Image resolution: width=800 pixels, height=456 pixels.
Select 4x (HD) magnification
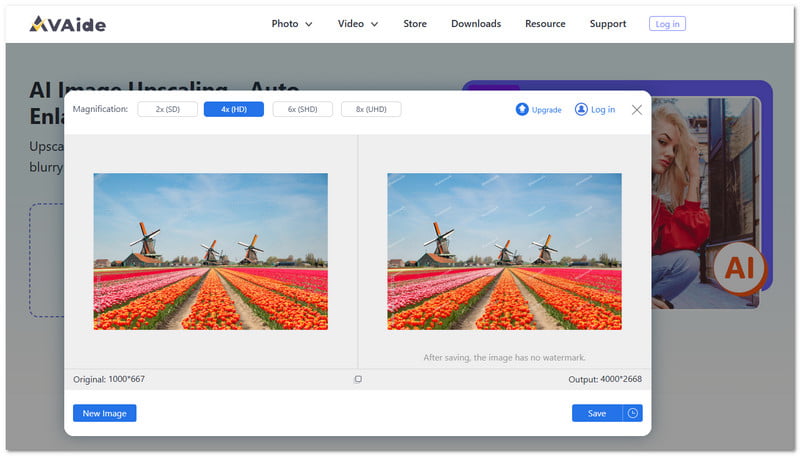[x=234, y=109]
